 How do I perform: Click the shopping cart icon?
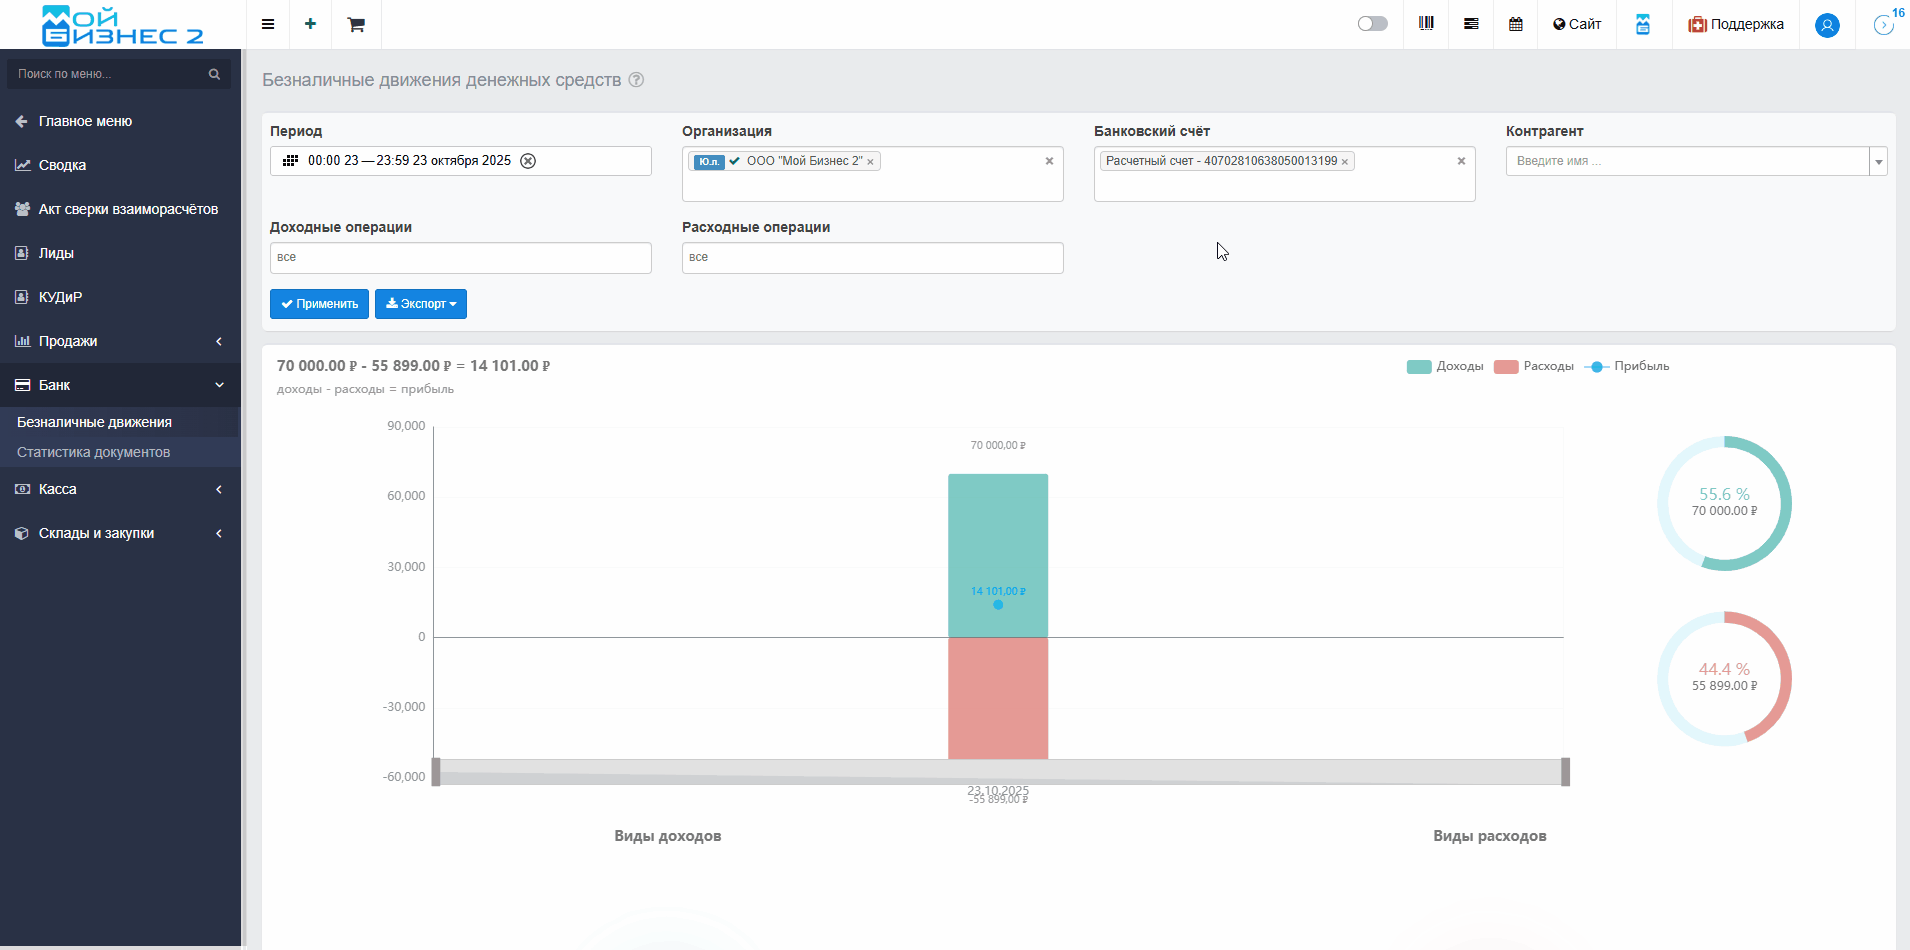pos(356,24)
